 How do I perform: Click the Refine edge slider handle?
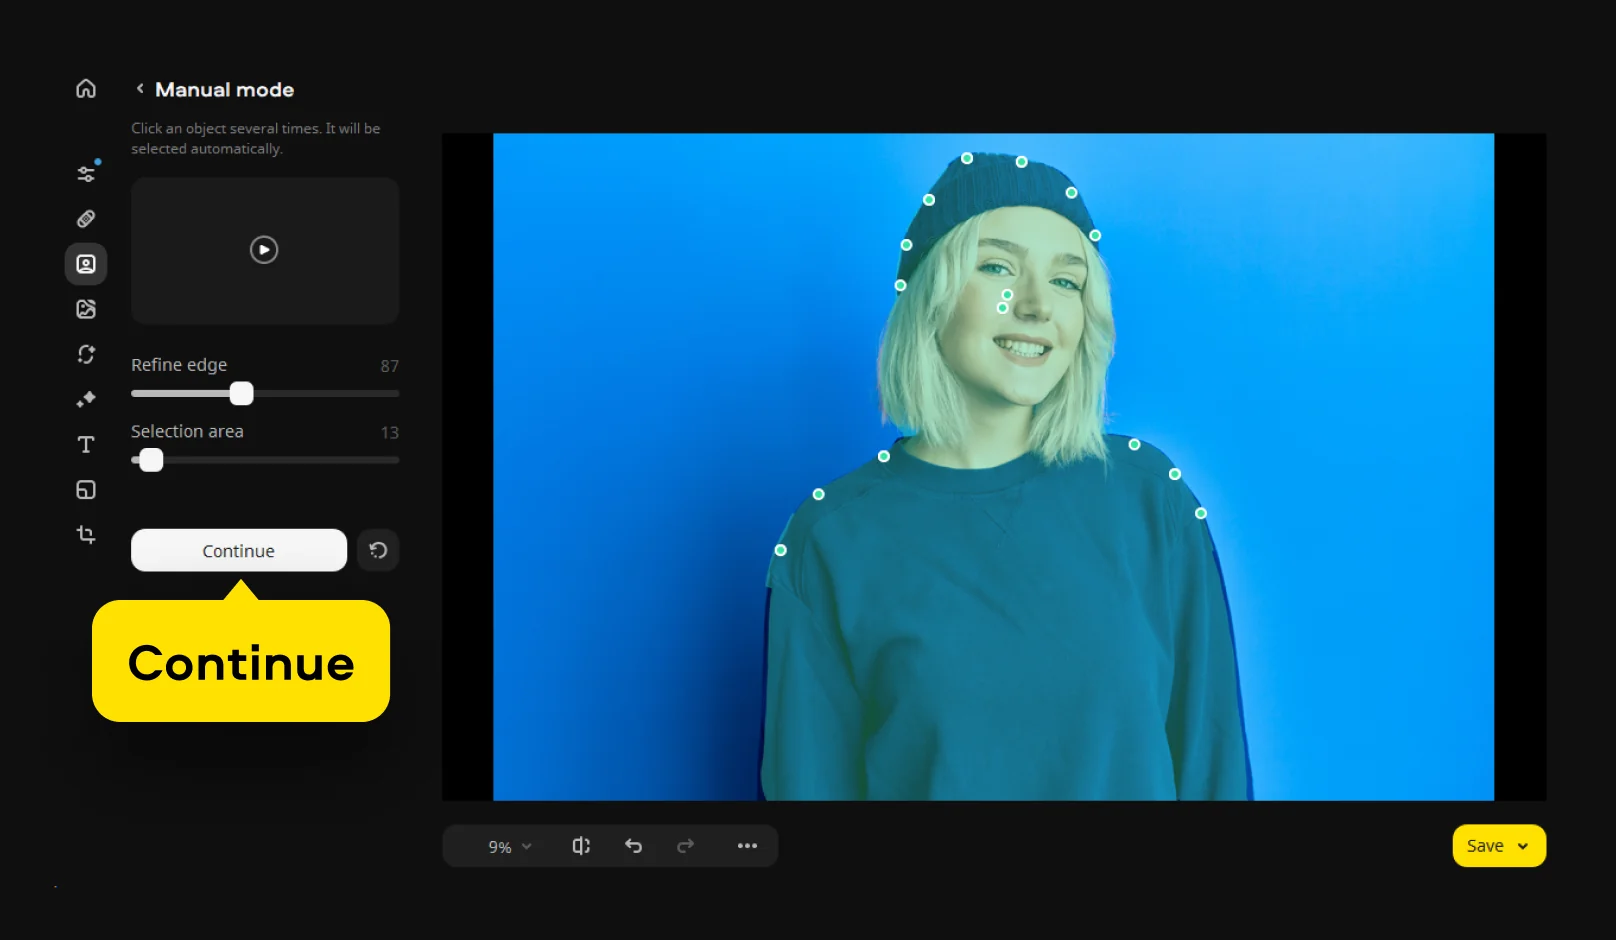pos(242,394)
